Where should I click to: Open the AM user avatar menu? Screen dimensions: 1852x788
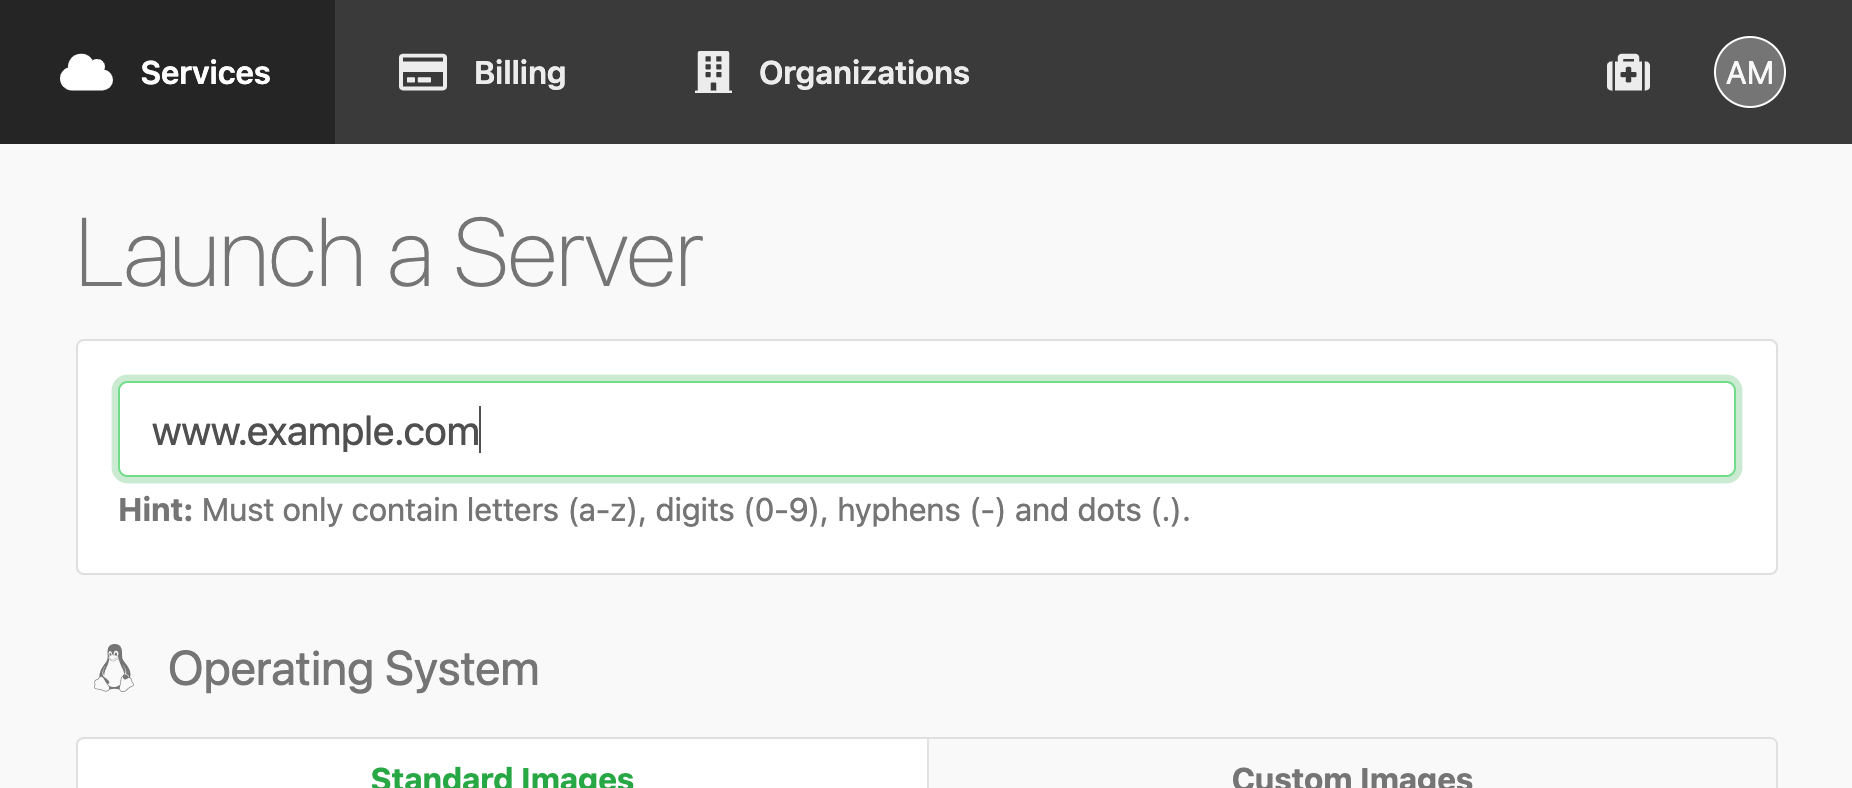pos(1749,72)
